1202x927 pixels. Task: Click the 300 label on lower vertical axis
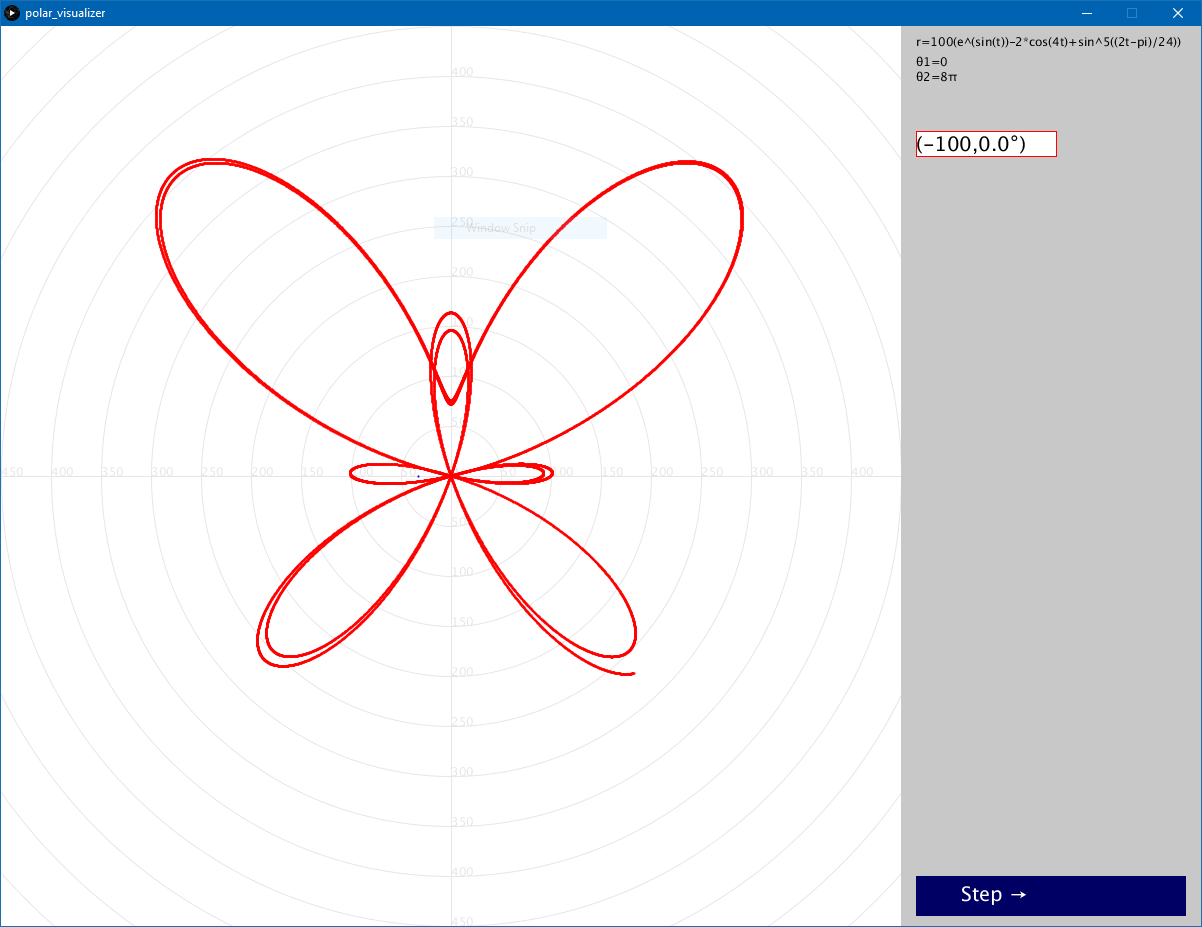(461, 772)
